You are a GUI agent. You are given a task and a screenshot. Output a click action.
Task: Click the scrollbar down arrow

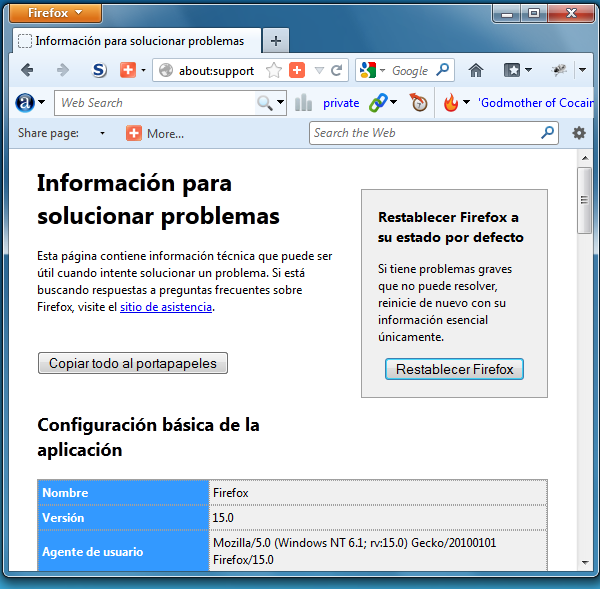pos(585,562)
